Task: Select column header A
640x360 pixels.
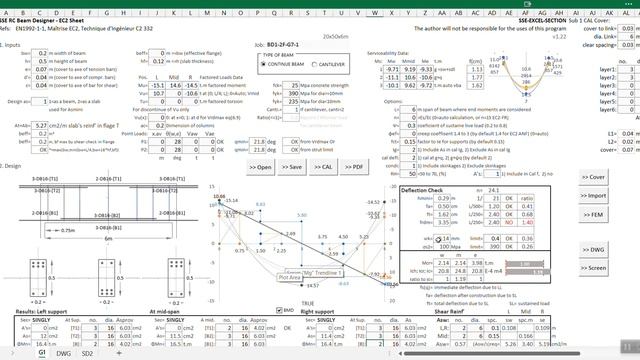Action: click(x=6, y=13)
